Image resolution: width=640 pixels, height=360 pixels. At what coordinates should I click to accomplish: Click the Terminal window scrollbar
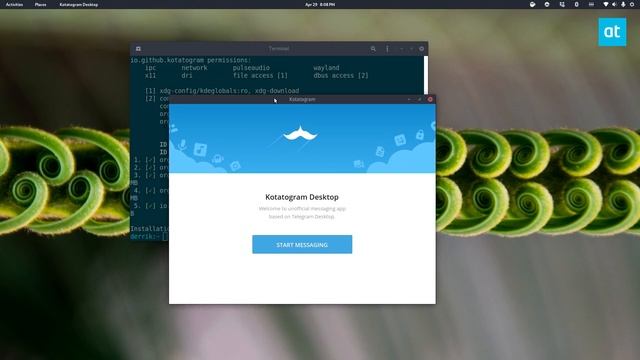426,76
